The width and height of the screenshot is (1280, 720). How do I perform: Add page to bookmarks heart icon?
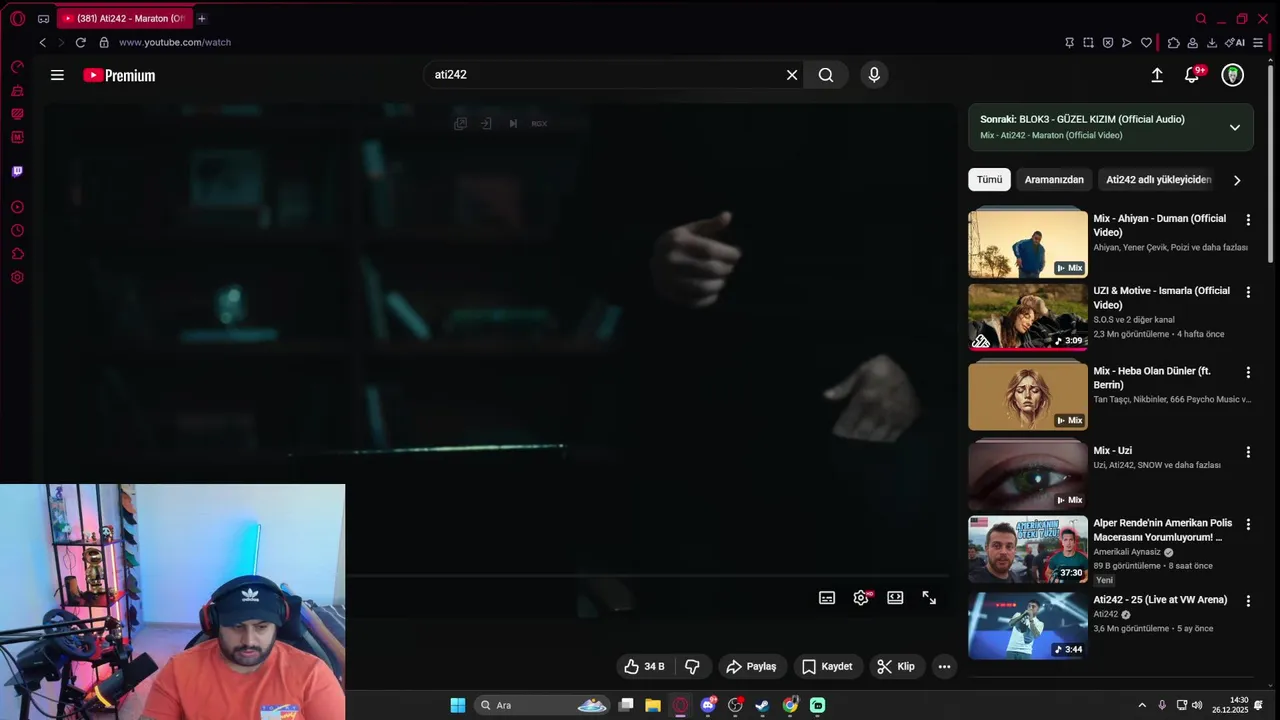click(1146, 43)
